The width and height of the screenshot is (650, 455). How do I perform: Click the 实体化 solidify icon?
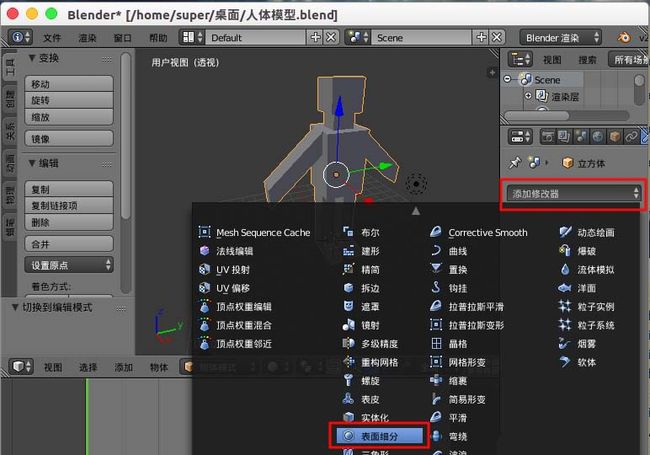pyautogui.click(x=349, y=417)
